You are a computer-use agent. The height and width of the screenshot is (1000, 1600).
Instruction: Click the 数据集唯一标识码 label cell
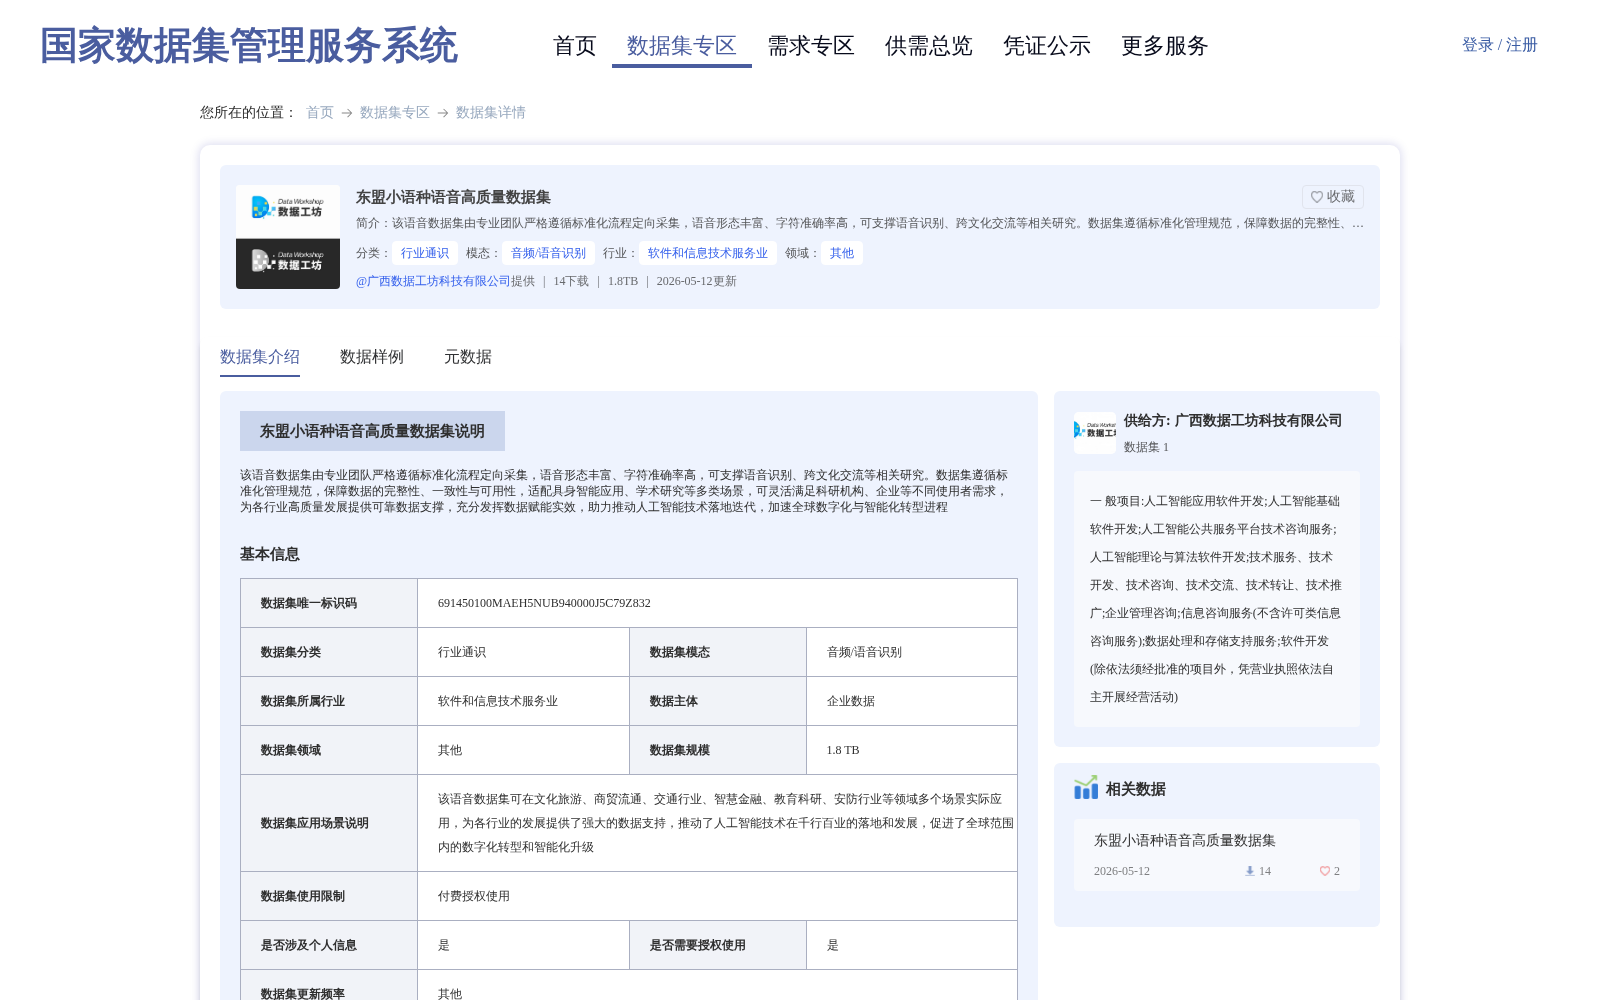(329, 603)
